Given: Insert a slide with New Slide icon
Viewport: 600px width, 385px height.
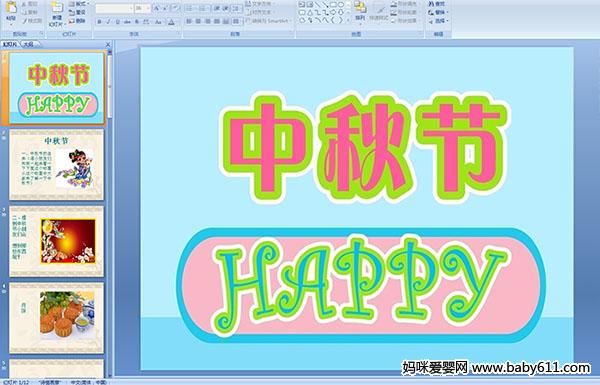Looking at the screenshot, I should 57,8.
